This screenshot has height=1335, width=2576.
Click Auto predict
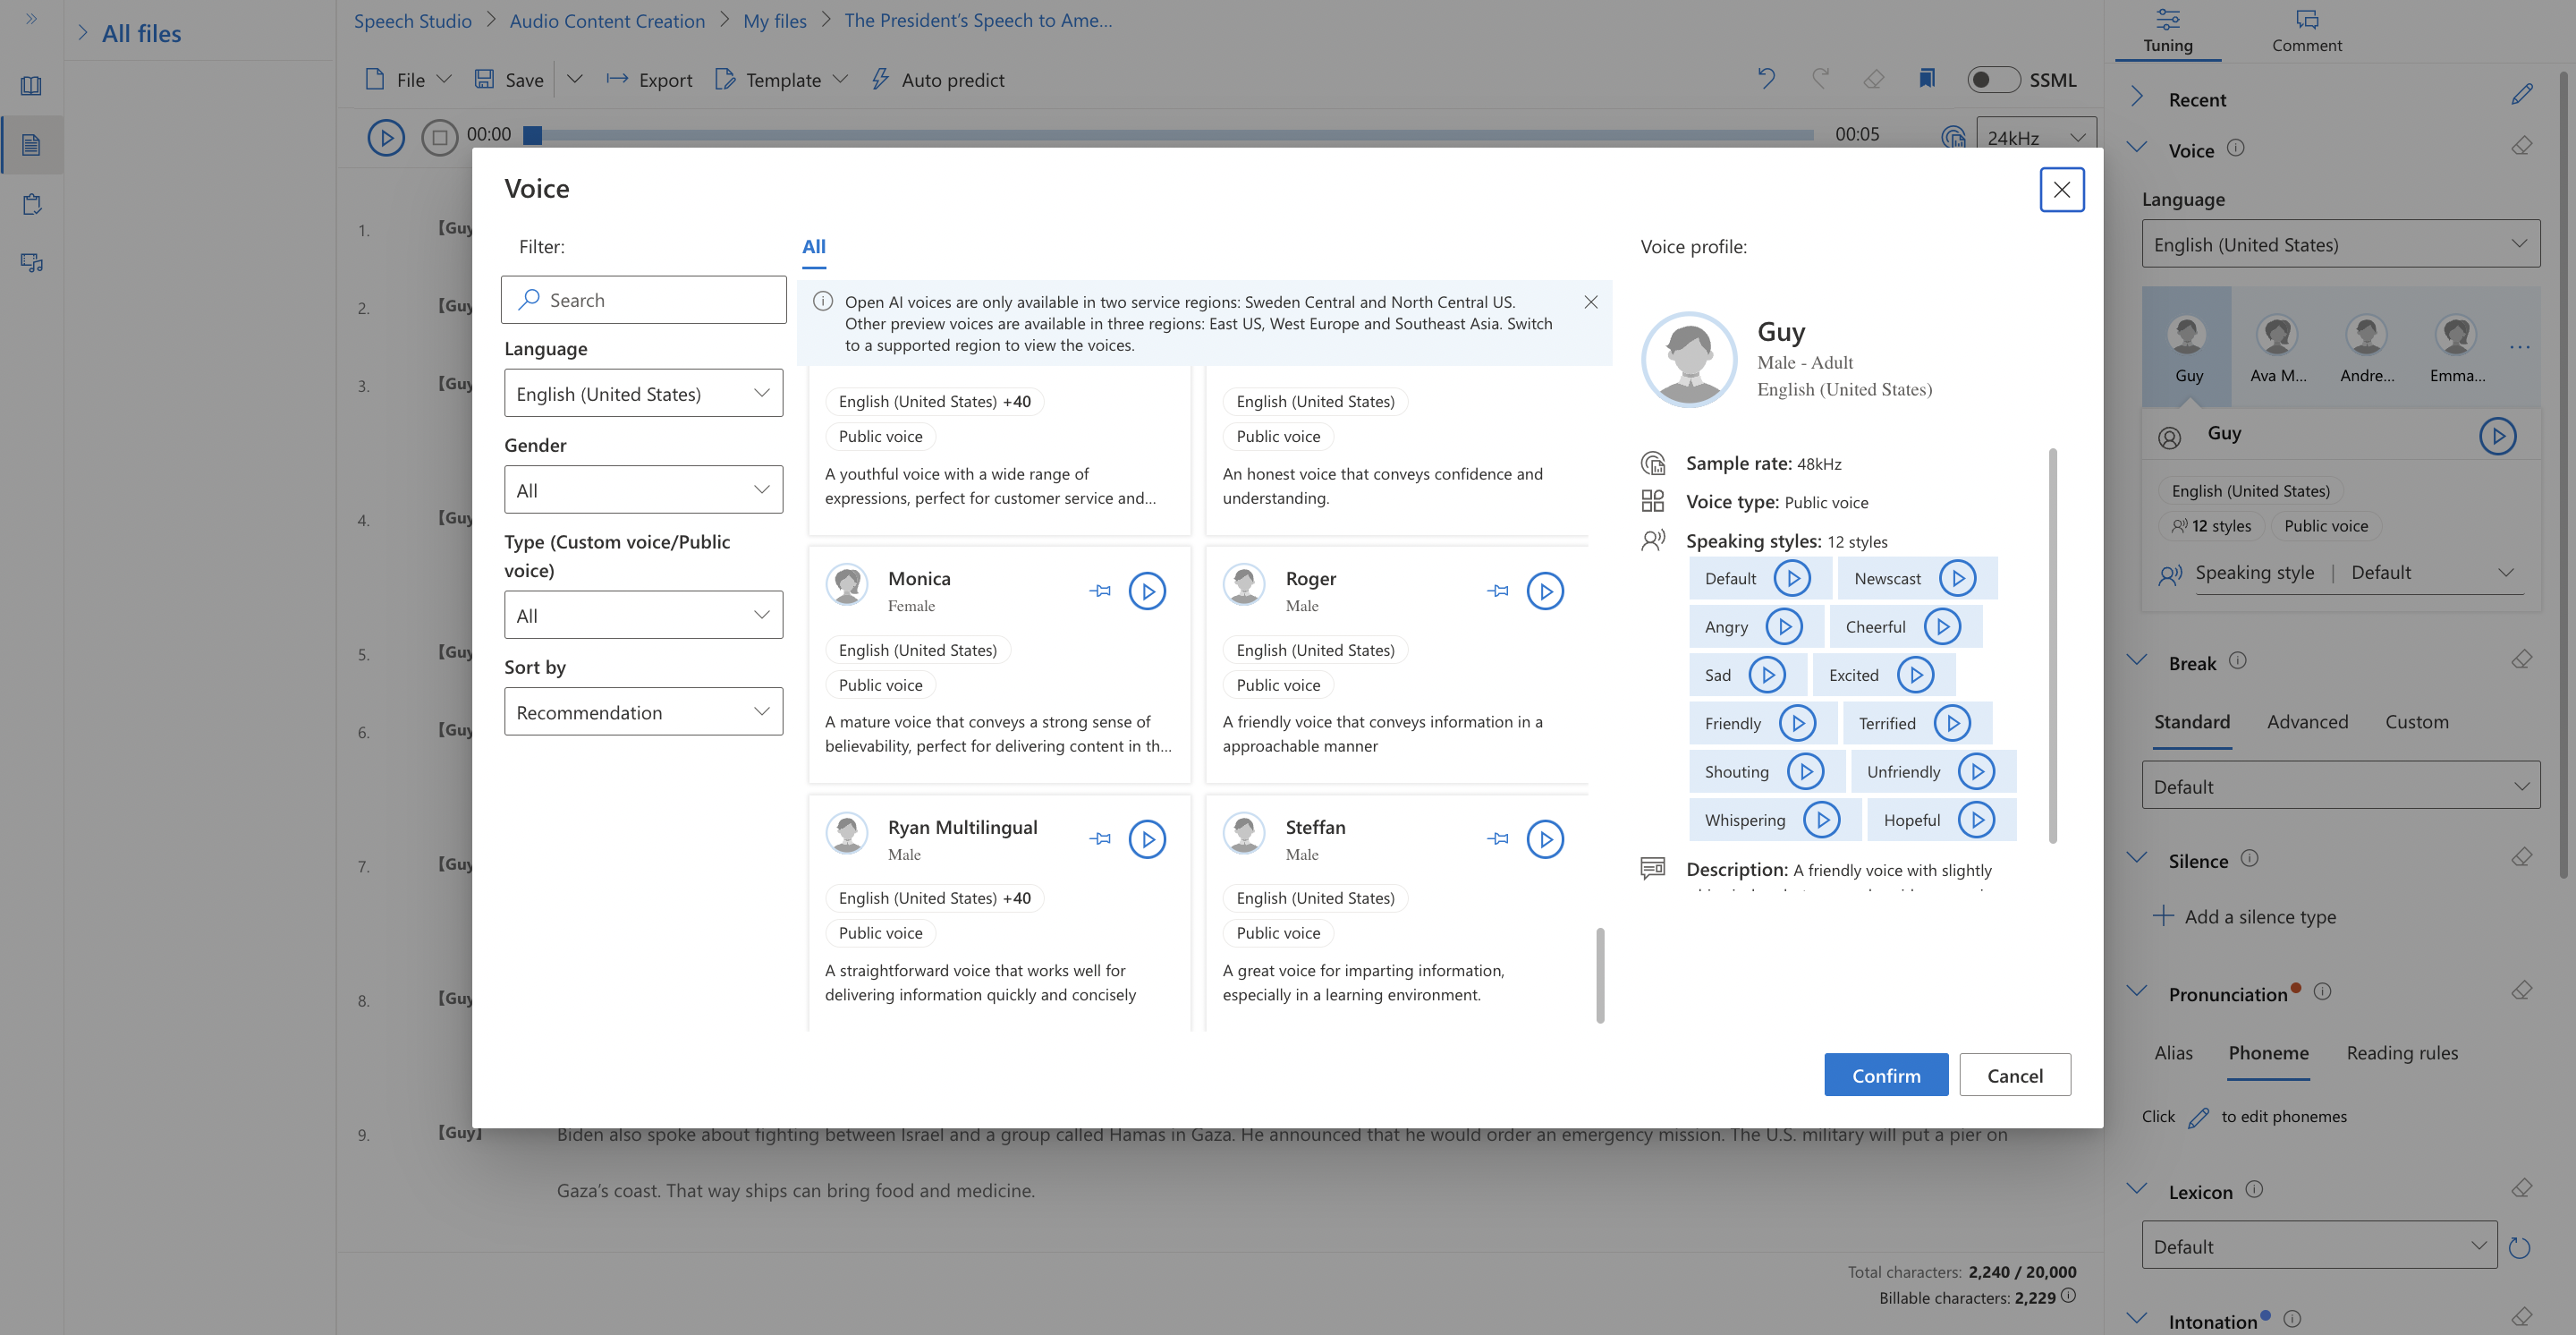937,80
